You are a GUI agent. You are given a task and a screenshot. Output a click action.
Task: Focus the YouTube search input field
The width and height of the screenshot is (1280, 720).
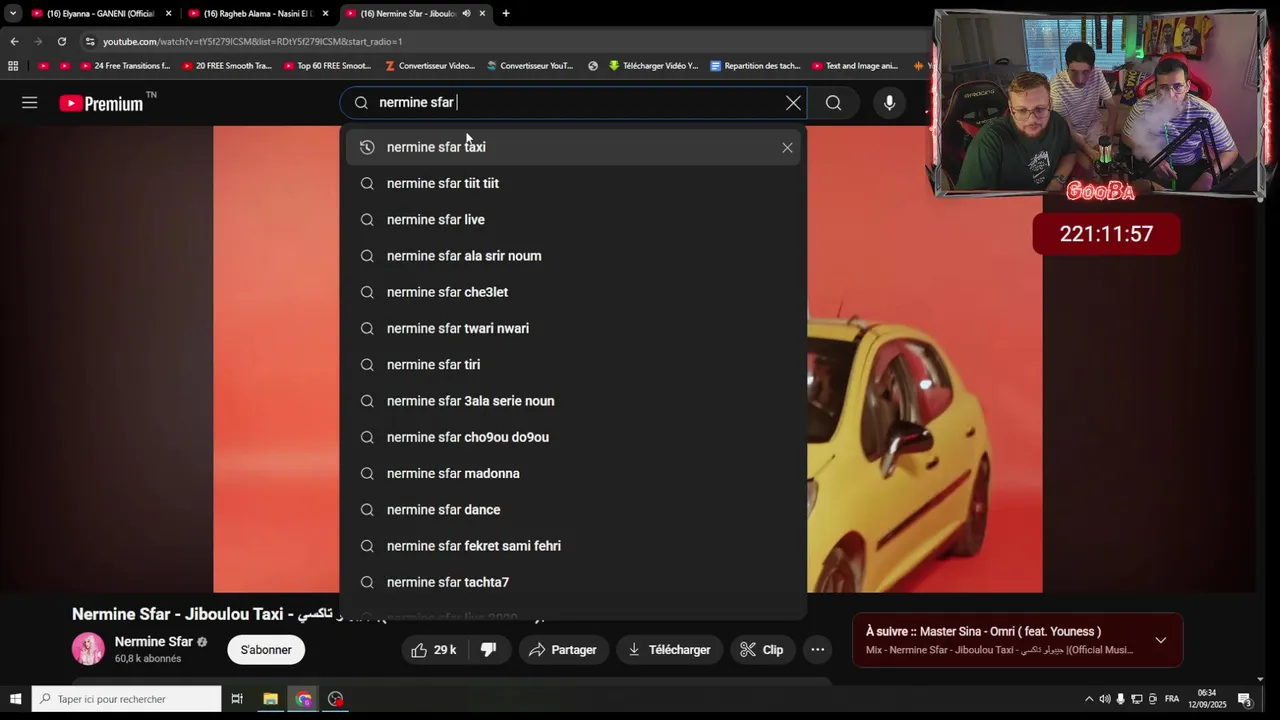(575, 103)
